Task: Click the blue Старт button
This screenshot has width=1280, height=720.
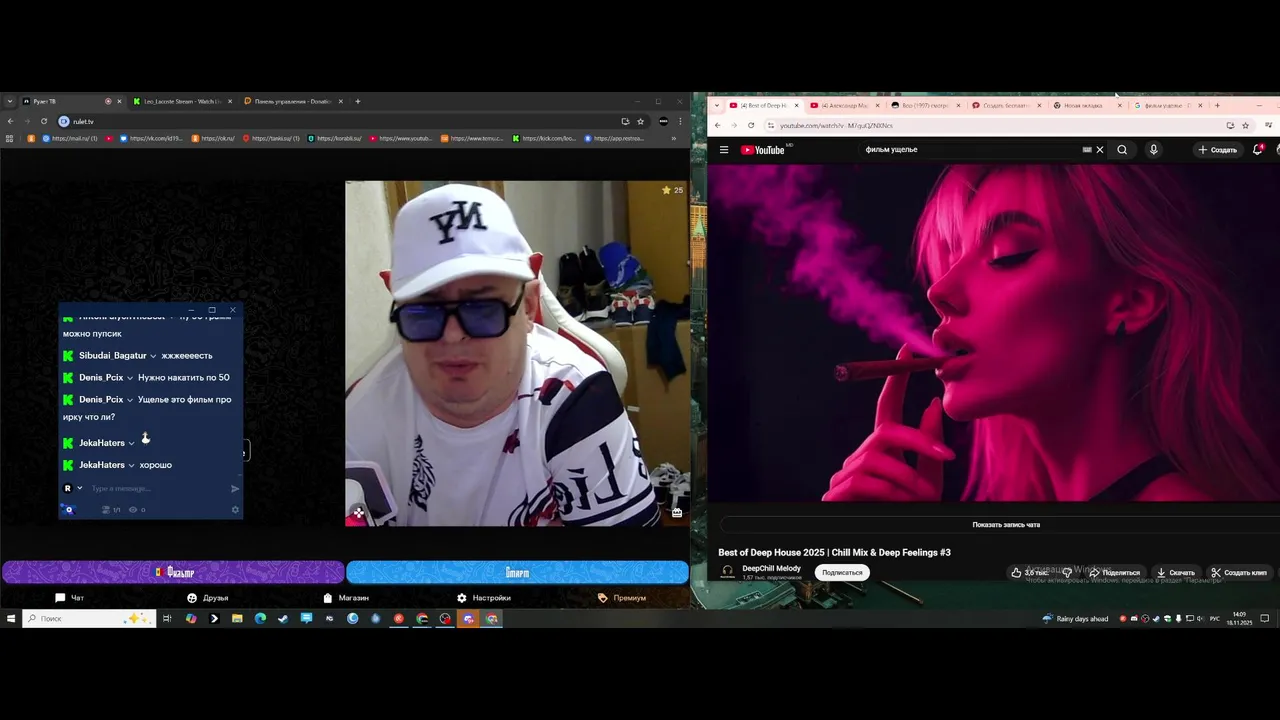Action: [517, 572]
